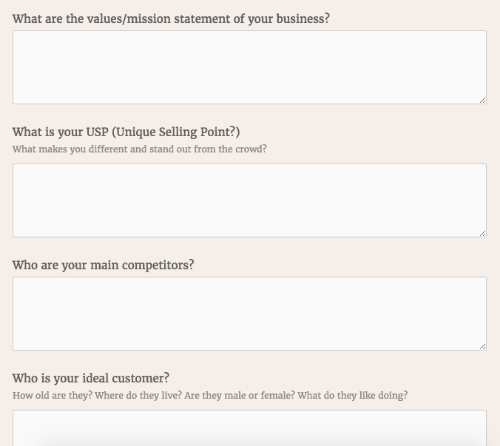Click the ideal customer text area

250,428
